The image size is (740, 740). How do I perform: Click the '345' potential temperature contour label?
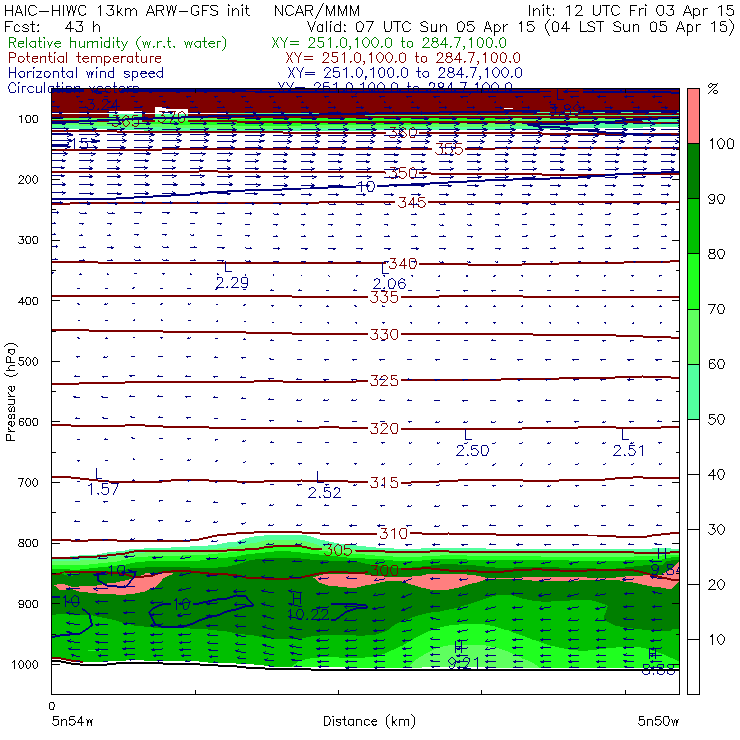412,203
